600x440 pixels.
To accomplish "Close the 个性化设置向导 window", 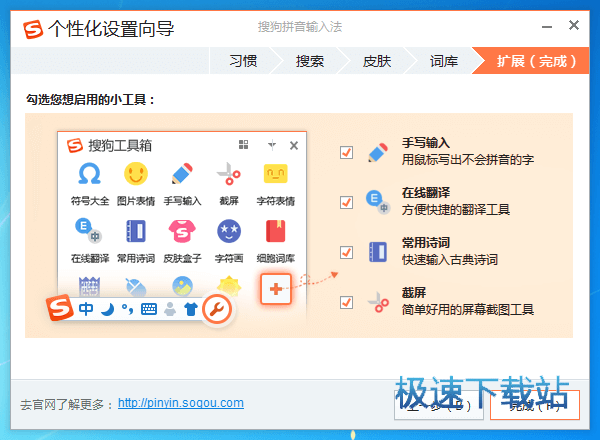I will (574, 25).
